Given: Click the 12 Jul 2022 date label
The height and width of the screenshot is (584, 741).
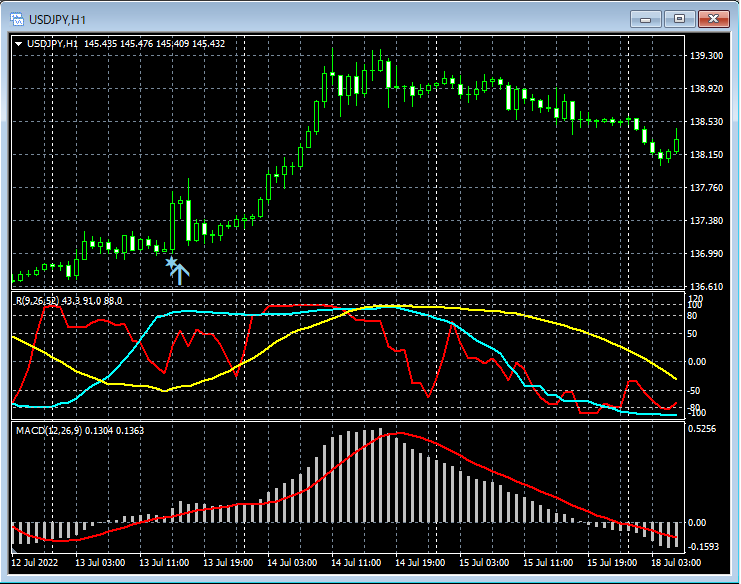Looking at the screenshot, I should [x=36, y=563].
